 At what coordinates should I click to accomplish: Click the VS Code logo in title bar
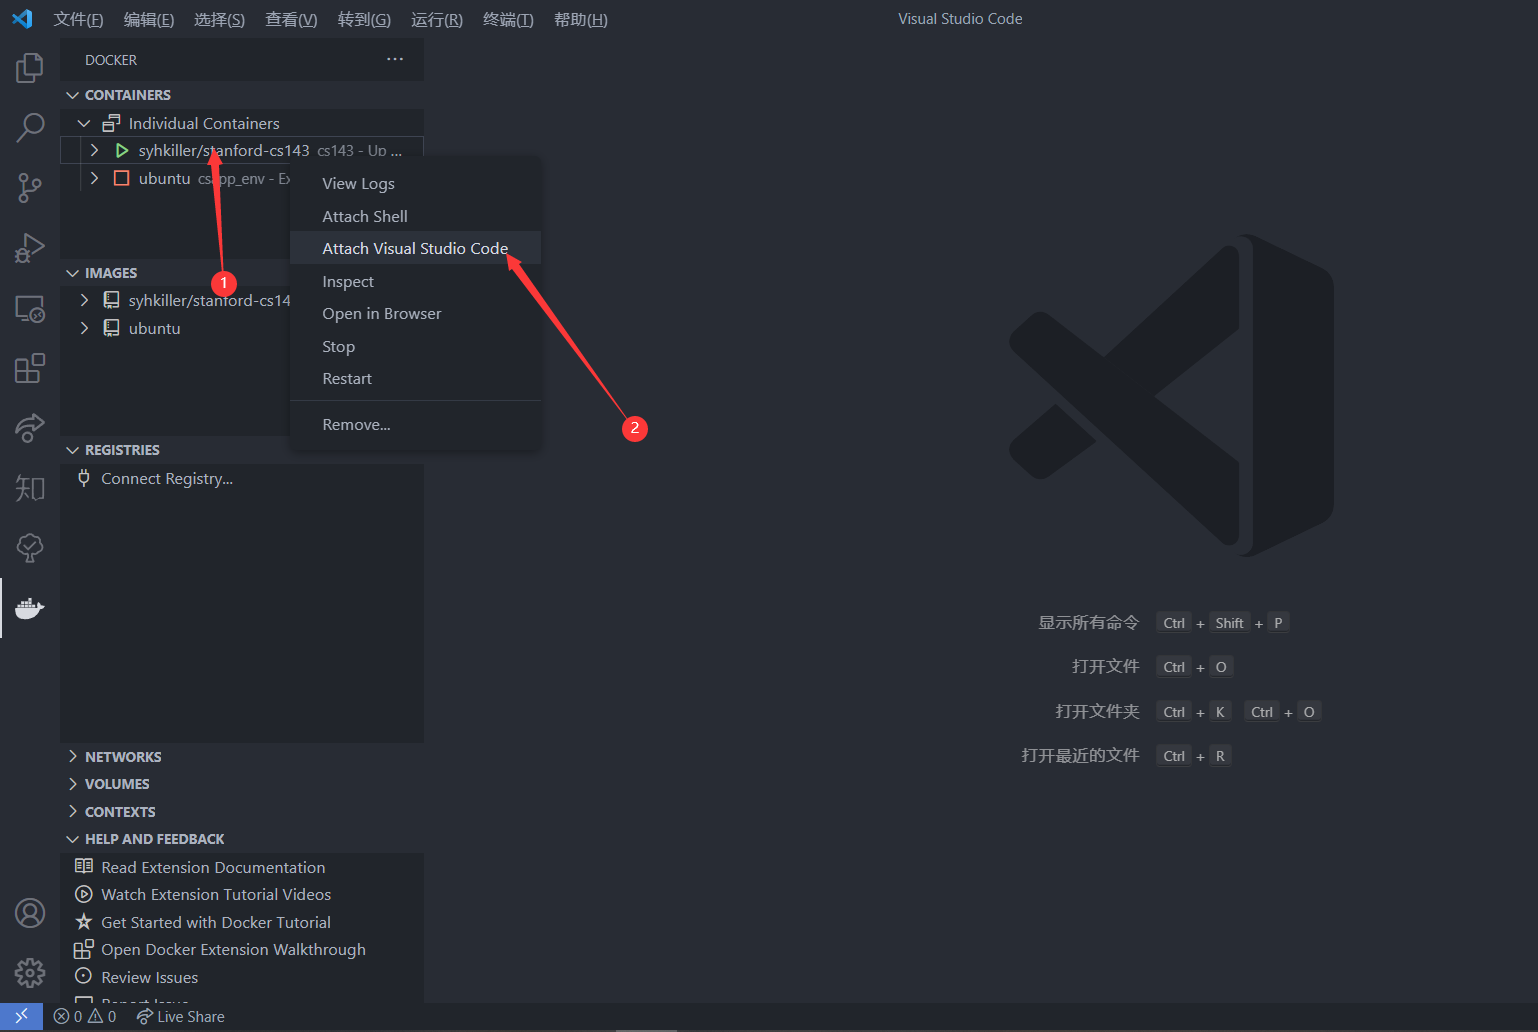point(22,19)
